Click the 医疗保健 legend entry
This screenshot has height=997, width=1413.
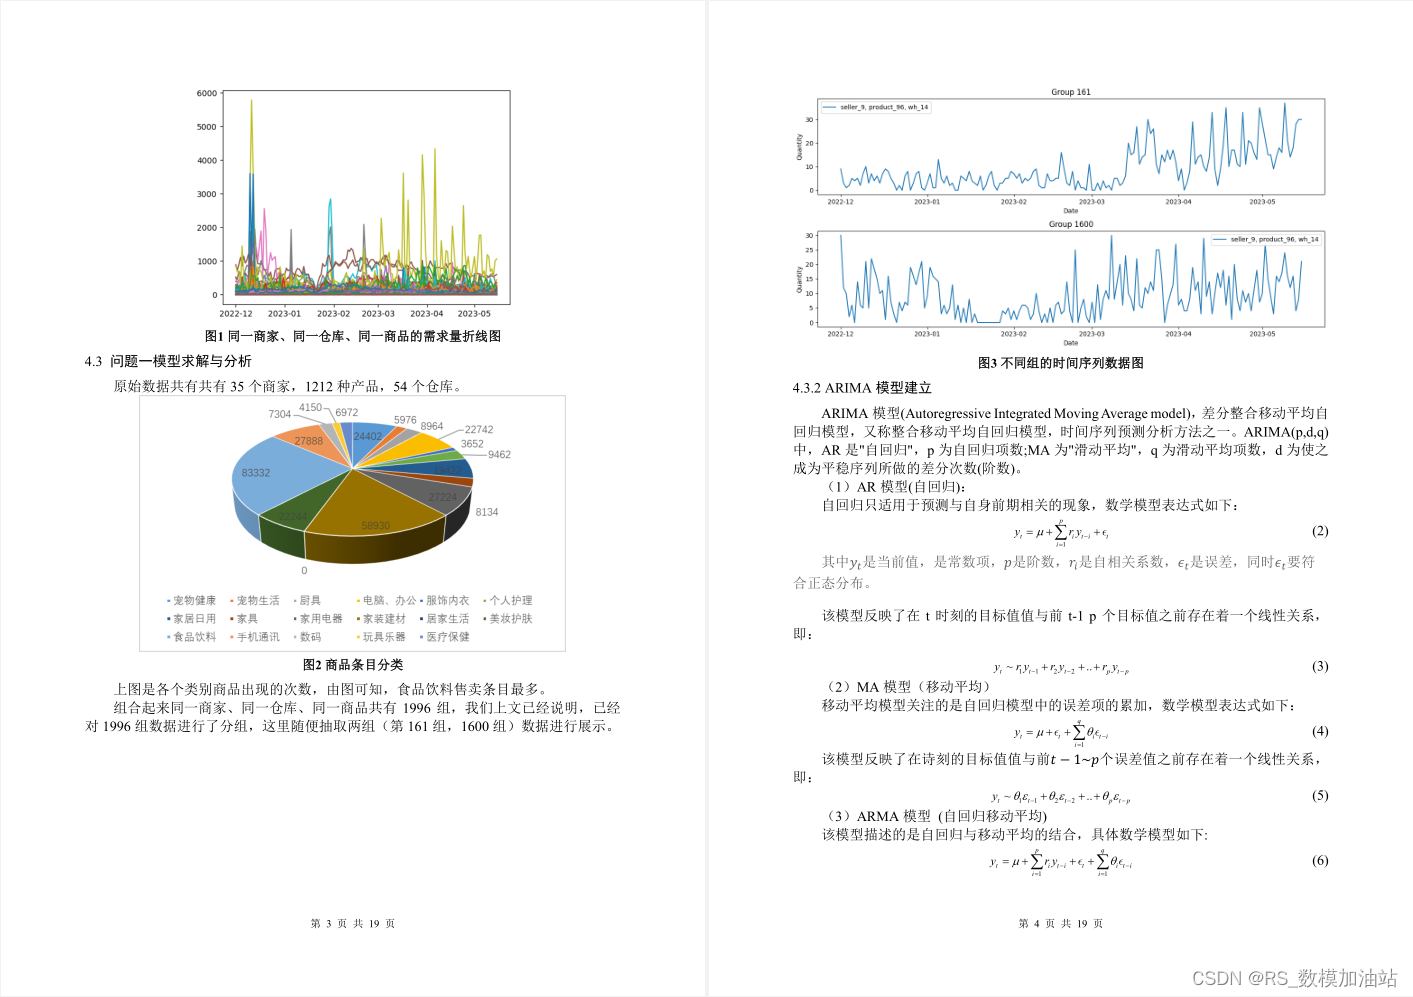tap(444, 637)
